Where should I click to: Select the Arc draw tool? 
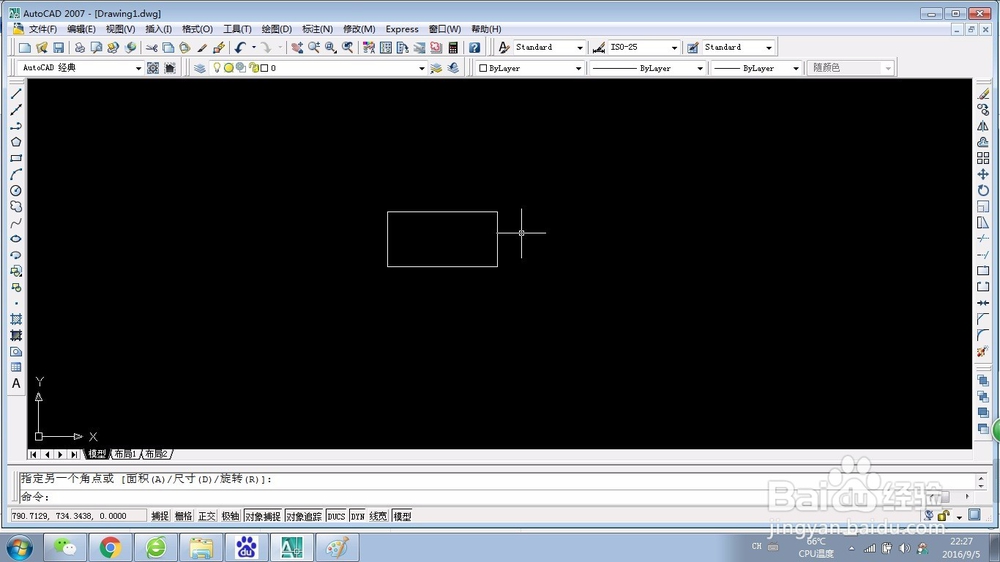16,174
